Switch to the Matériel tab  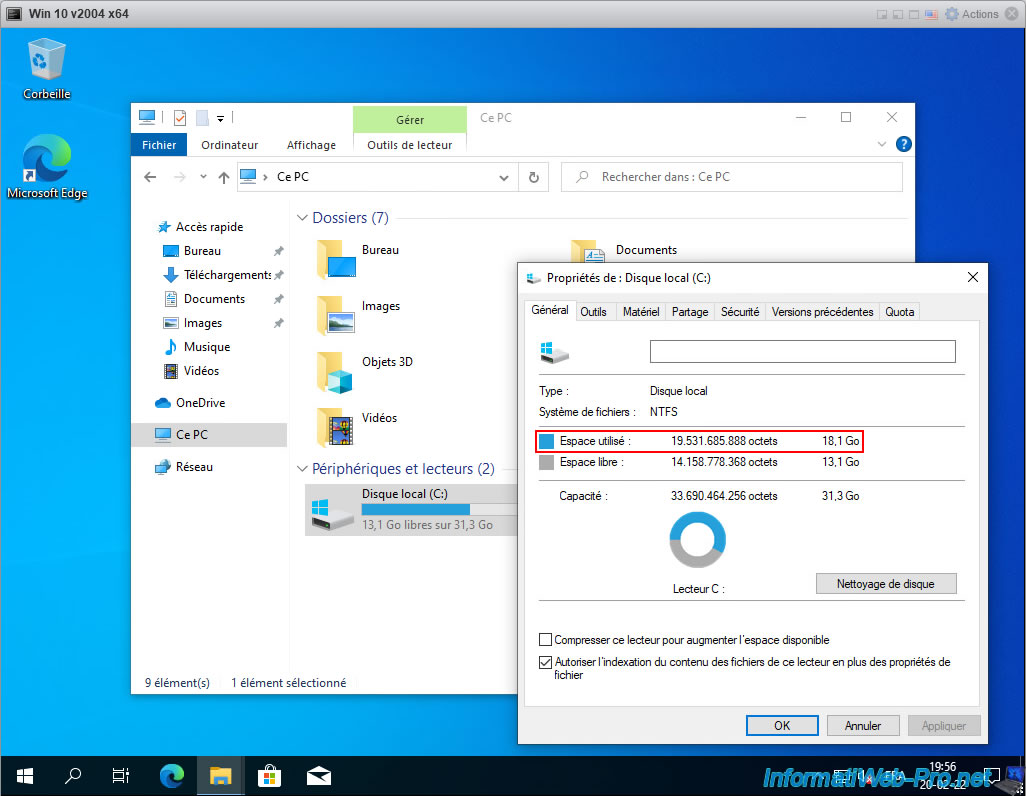(x=641, y=312)
